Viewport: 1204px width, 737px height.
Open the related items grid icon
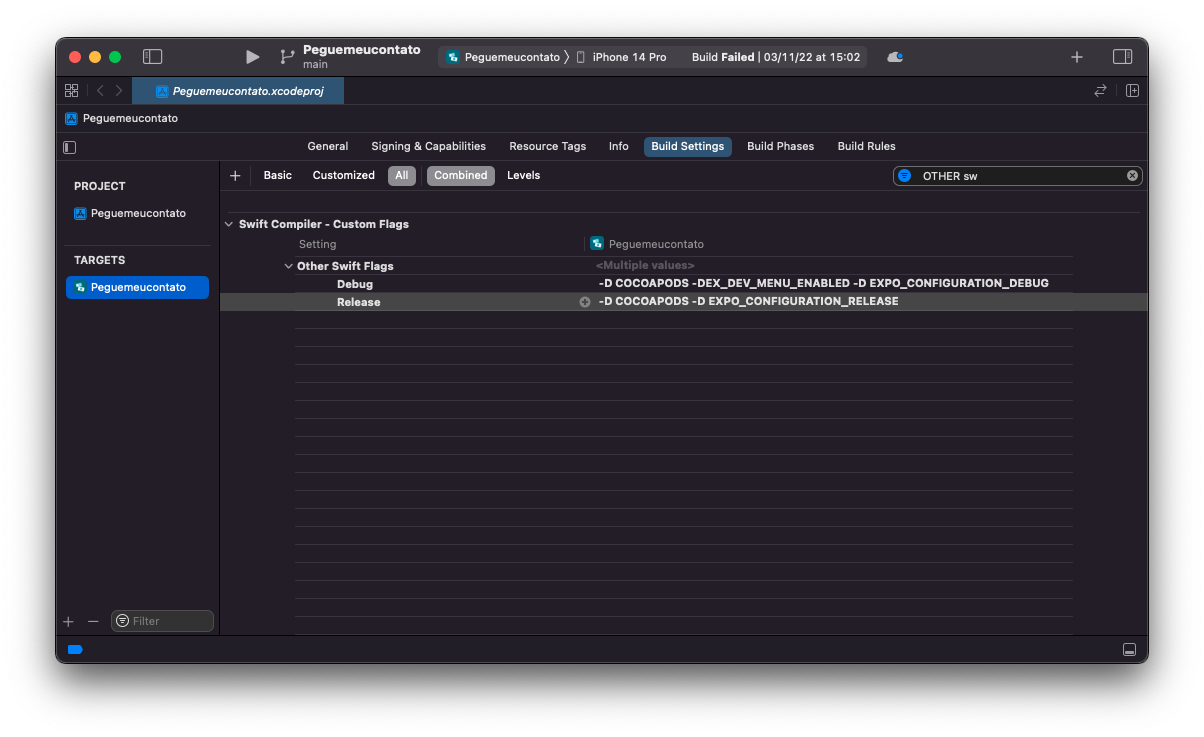[x=72, y=90]
